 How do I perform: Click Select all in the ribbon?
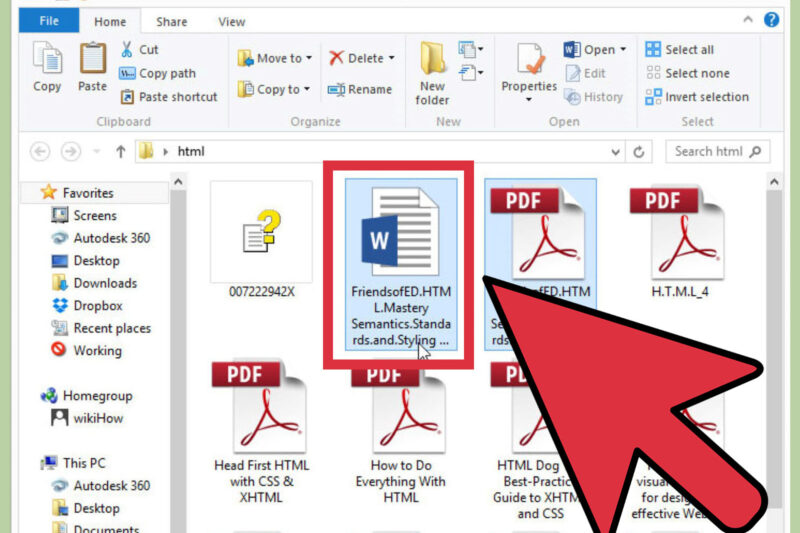coord(680,50)
